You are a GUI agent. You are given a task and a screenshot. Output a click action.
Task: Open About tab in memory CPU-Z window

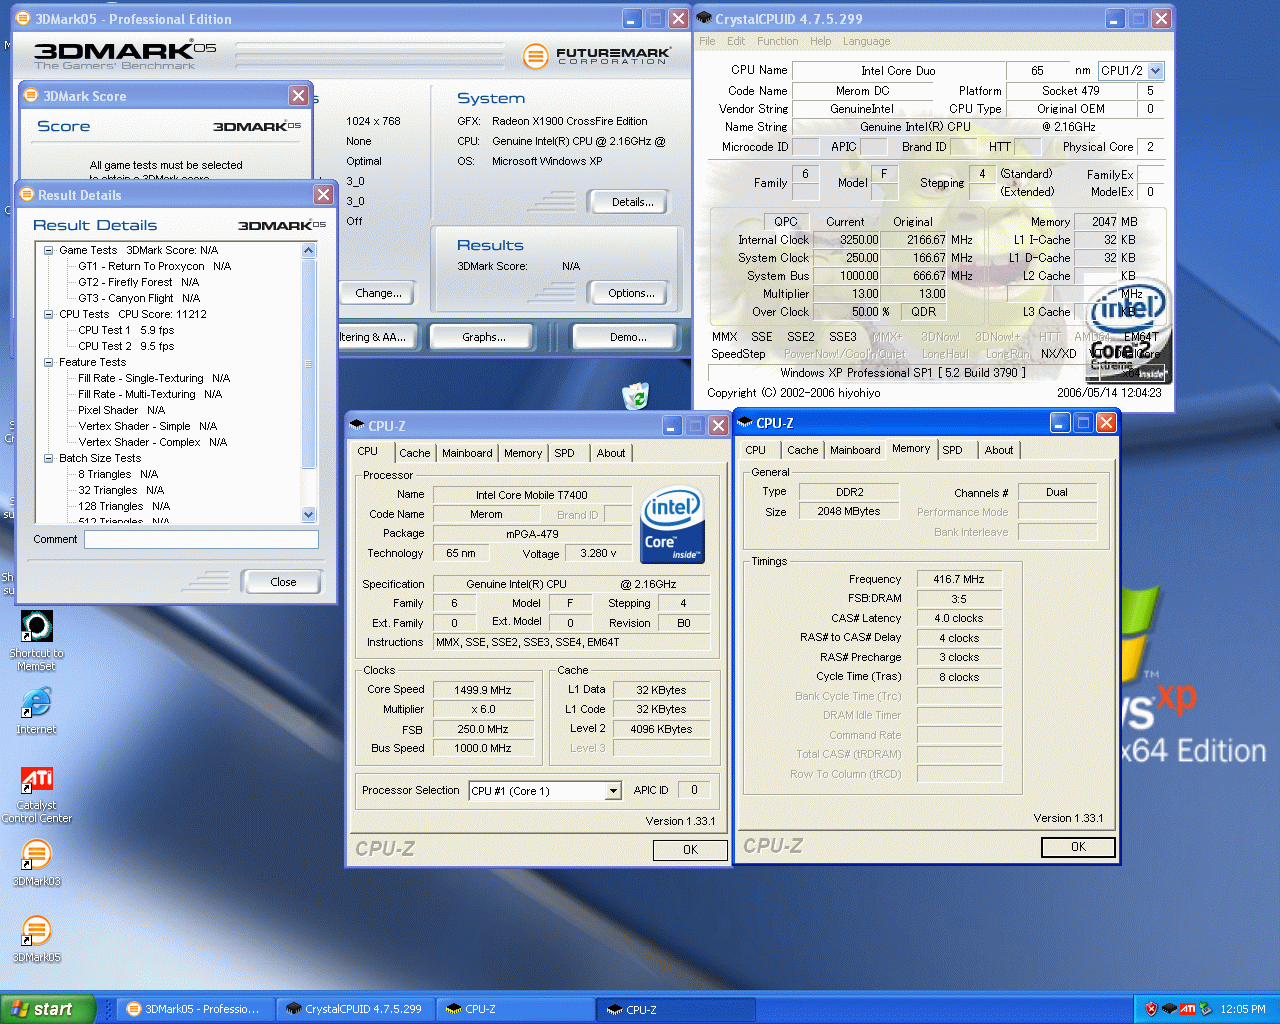(x=999, y=450)
